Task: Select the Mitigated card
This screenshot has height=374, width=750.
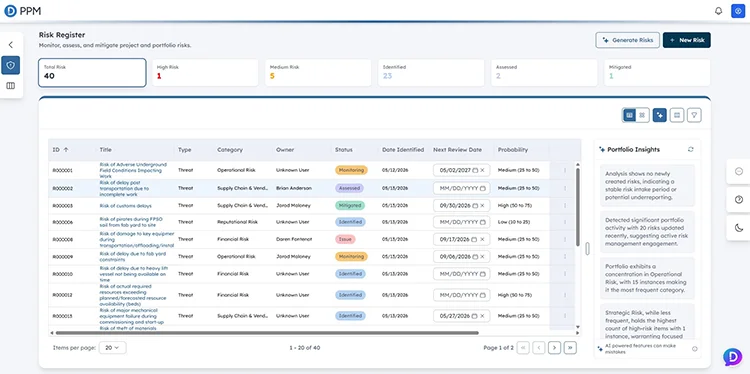Action: 657,73
